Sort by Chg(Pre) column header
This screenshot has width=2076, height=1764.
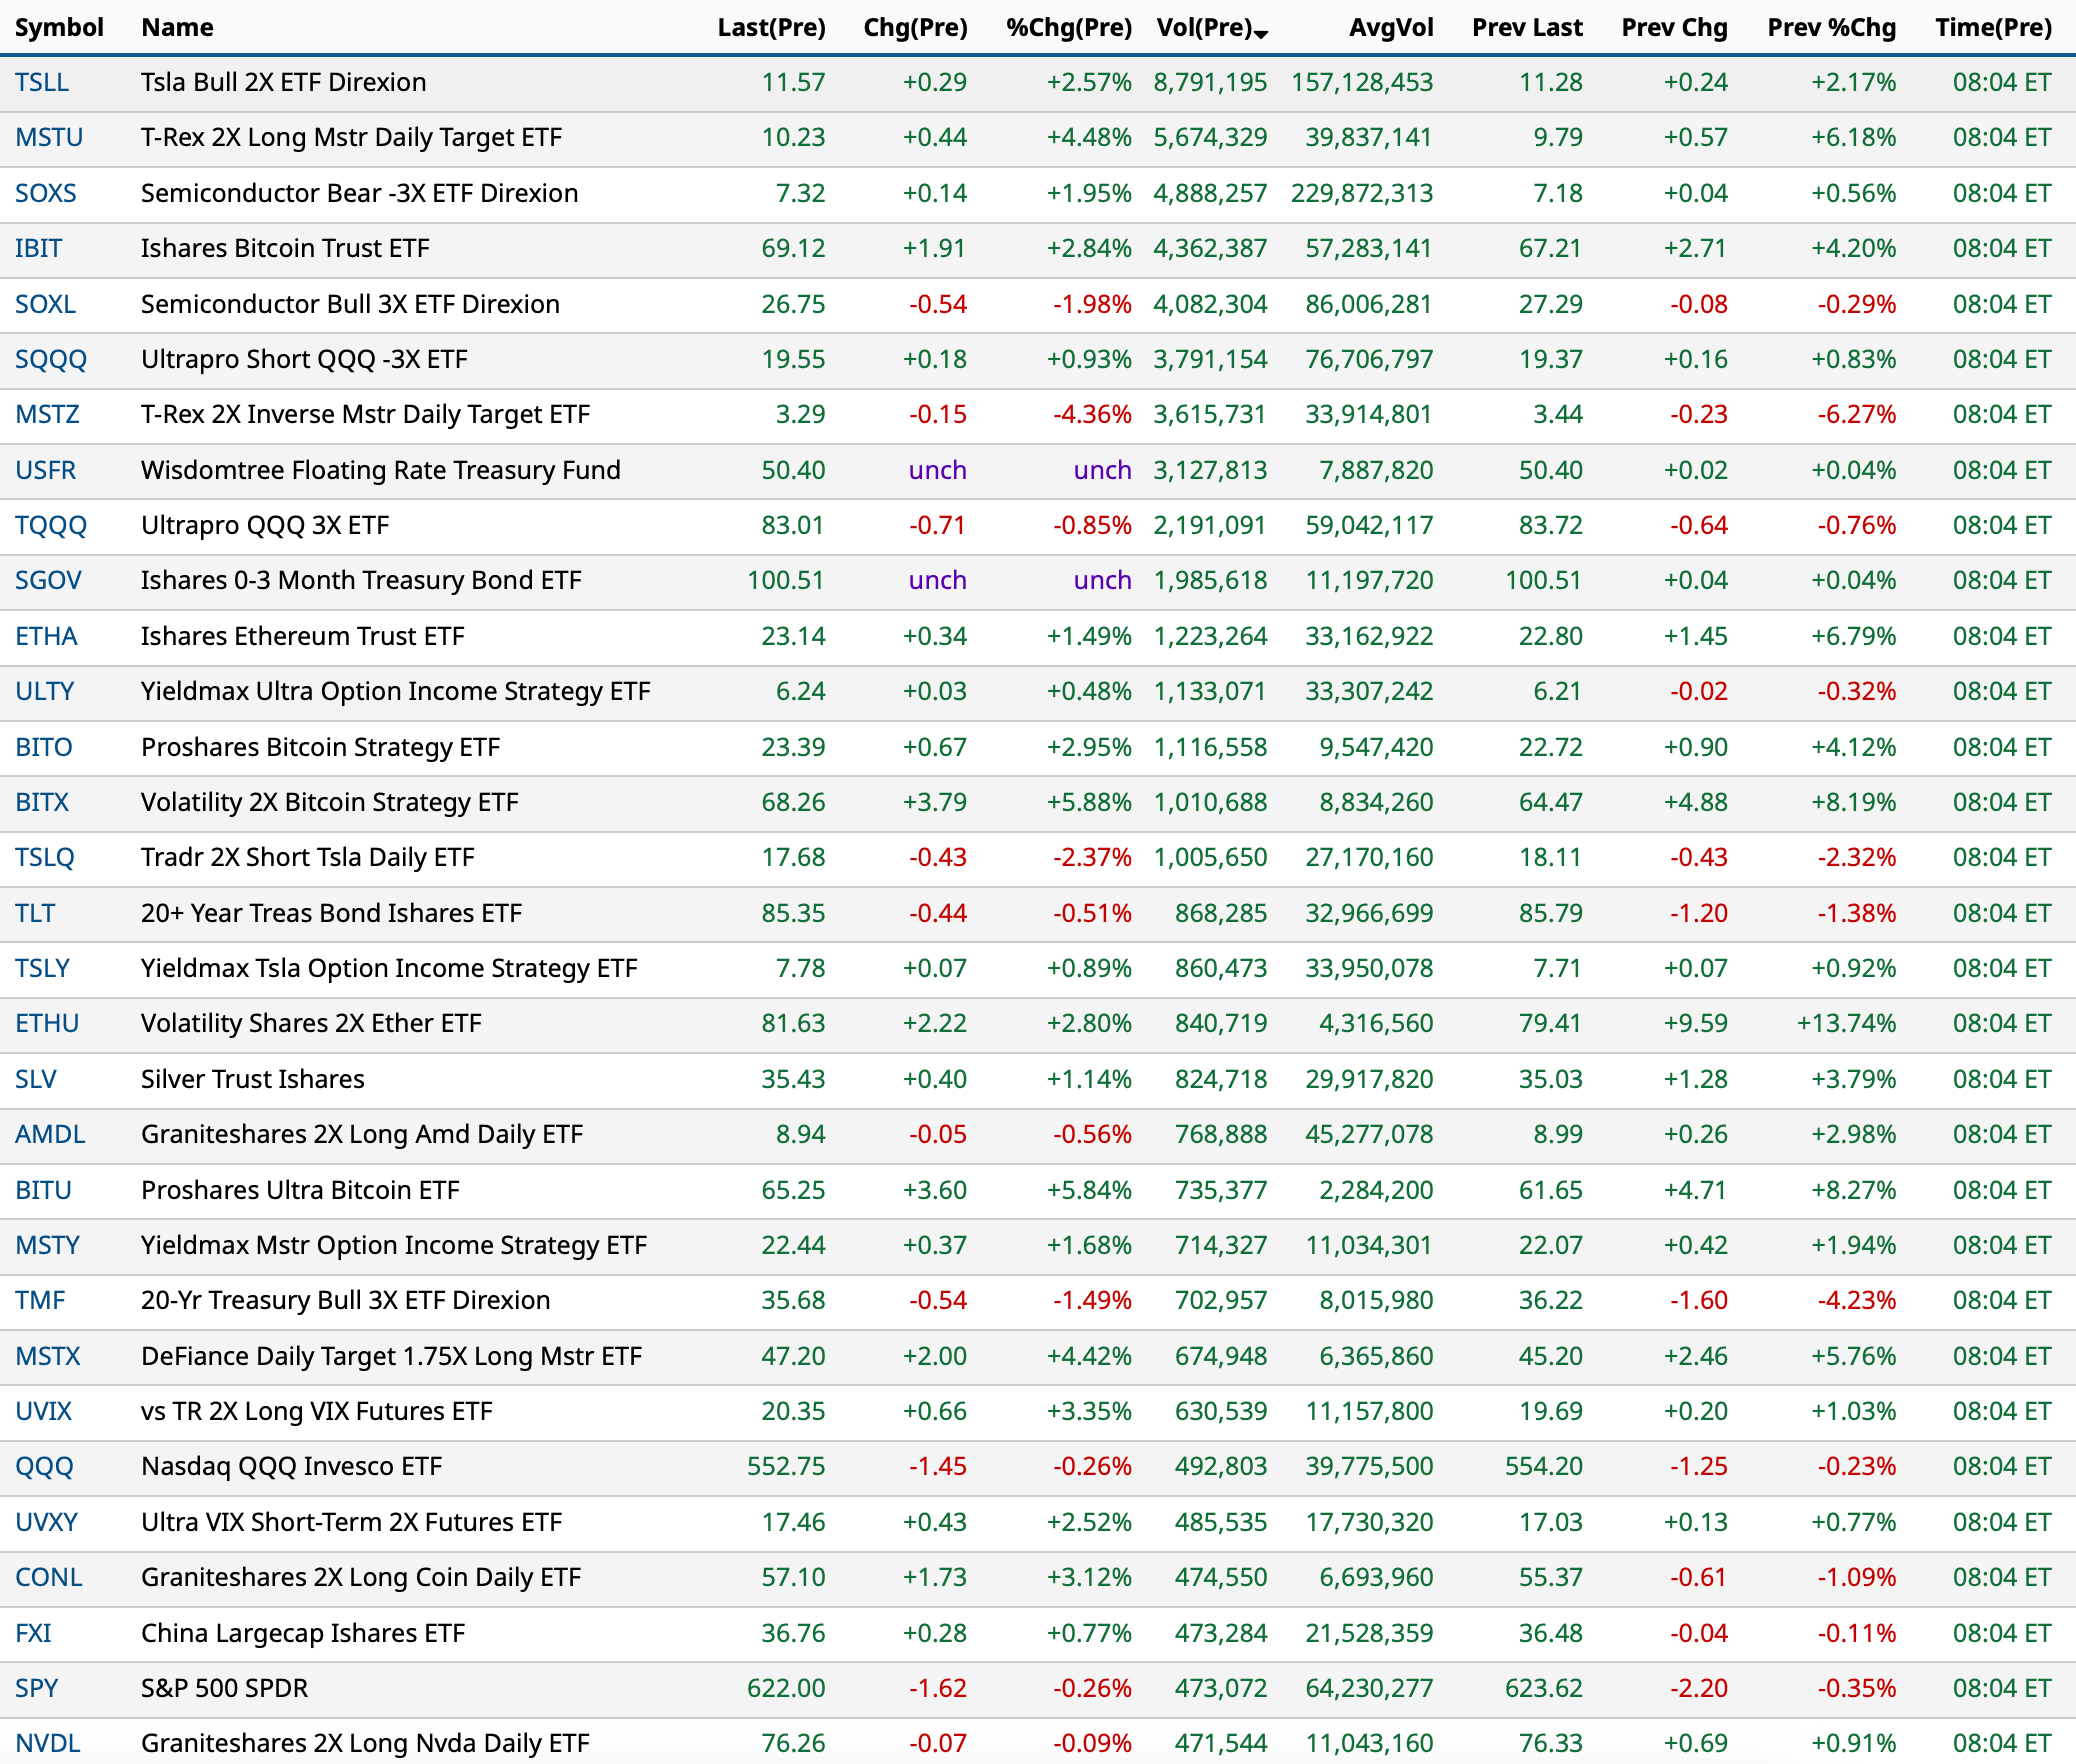tap(915, 27)
